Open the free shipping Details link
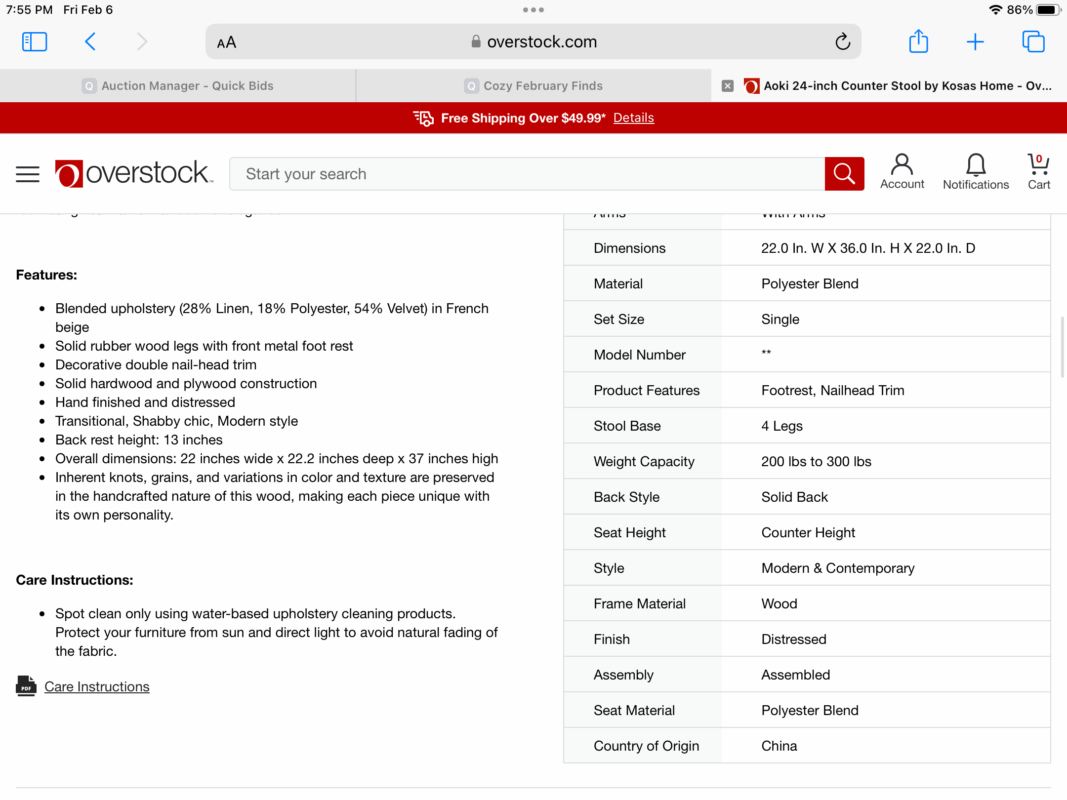This screenshot has height=800, width=1067. point(633,118)
